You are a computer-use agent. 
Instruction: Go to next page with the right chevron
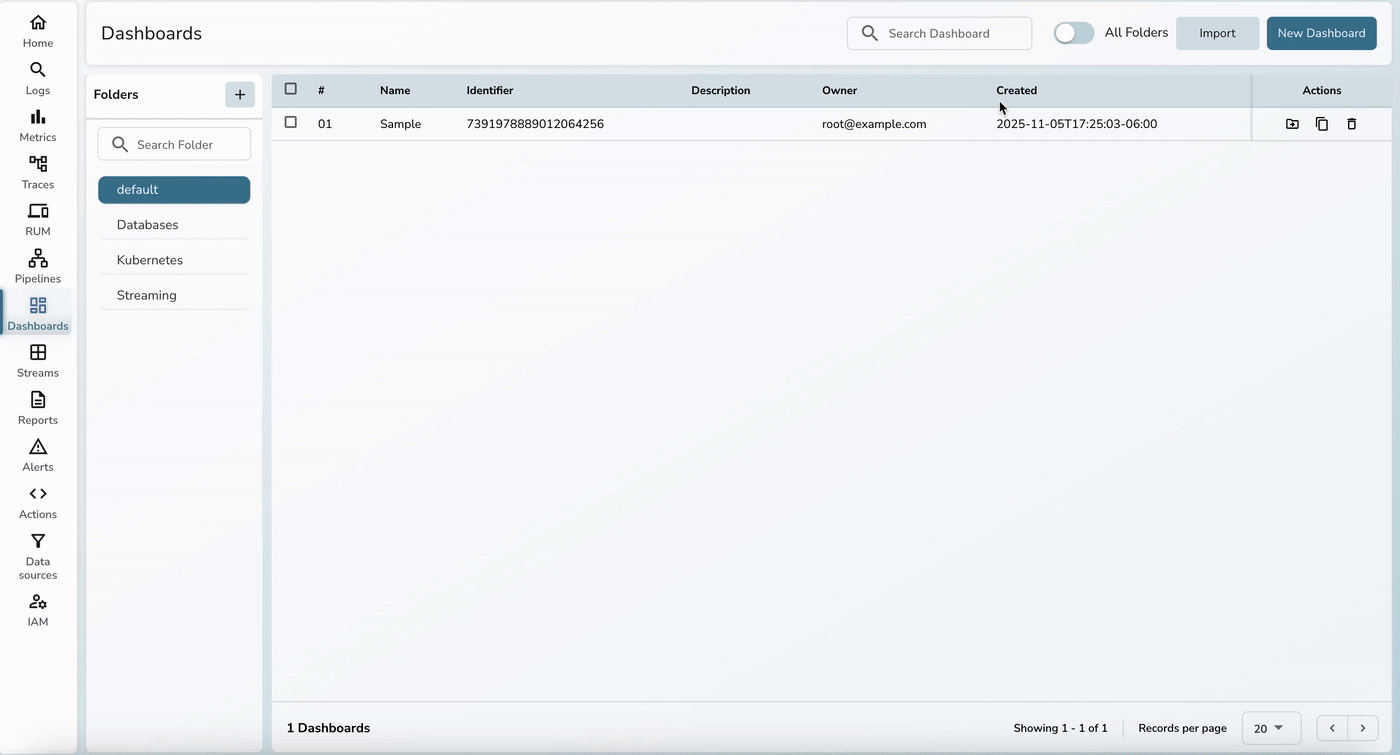[x=1362, y=728]
